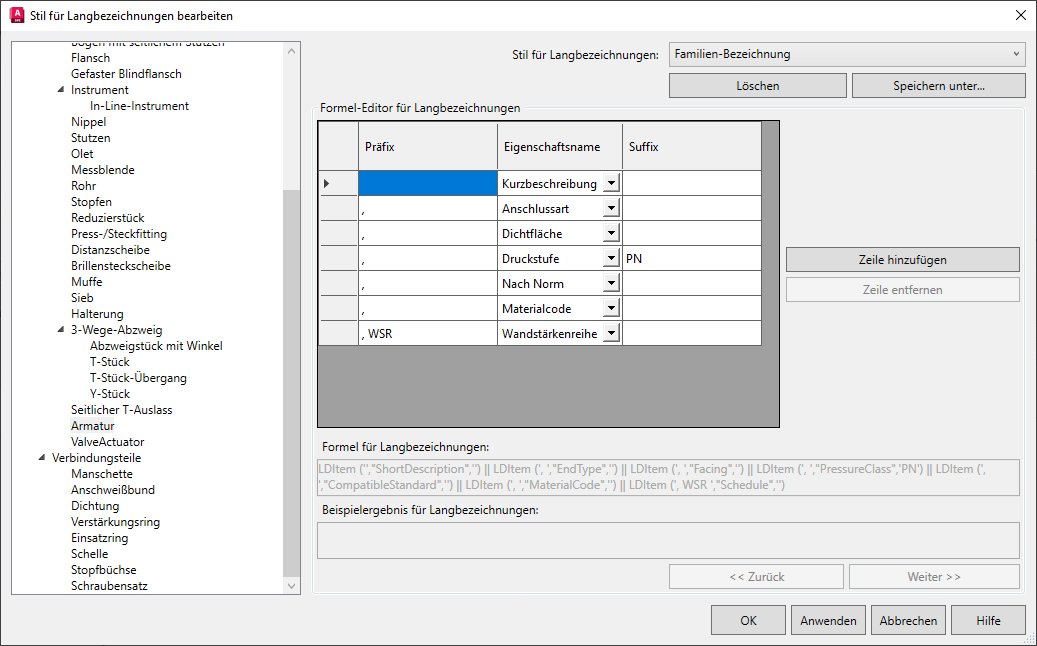
Task: Open the Materialcode property dropdown arrow
Action: pos(612,308)
